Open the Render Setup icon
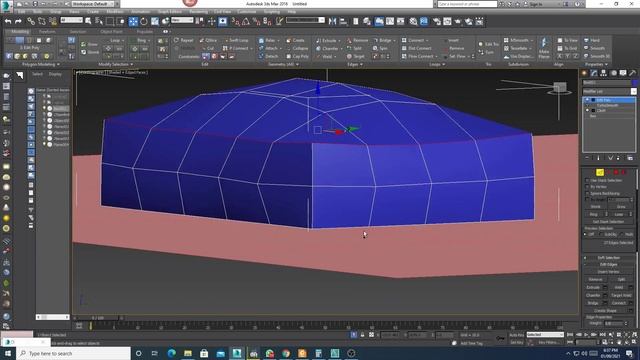 pyautogui.click(x=437, y=21)
